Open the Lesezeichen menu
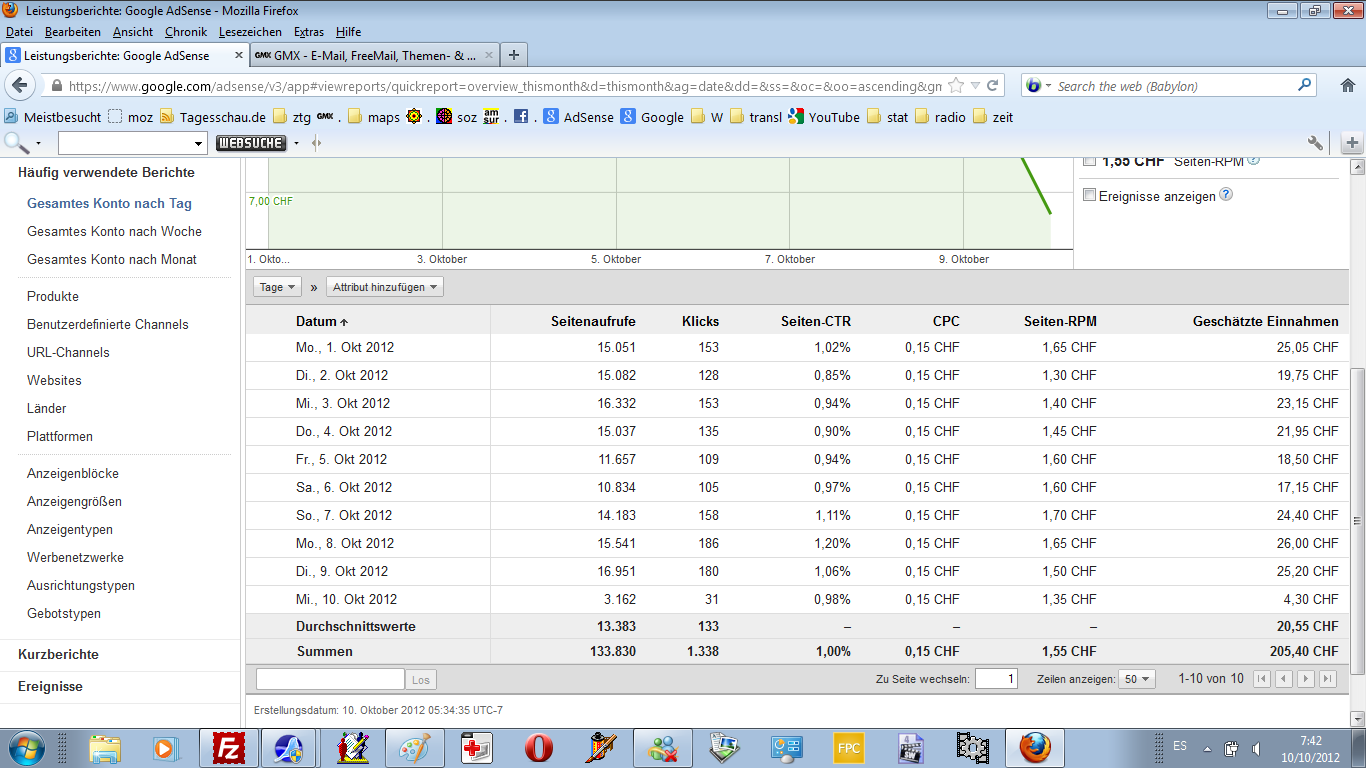Viewport: 1366px width, 768px height. [250, 32]
